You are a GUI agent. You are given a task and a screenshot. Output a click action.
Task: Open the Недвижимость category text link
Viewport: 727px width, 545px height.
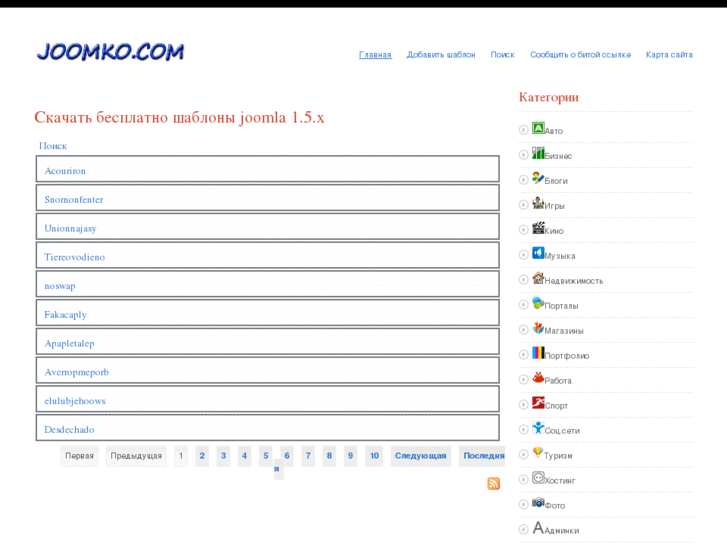(574, 281)
